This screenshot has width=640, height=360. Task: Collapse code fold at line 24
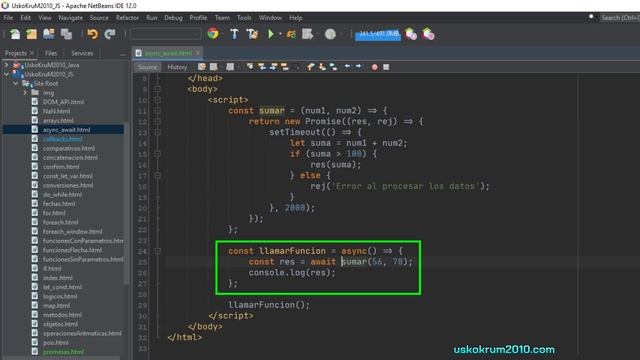coord(158,251)
